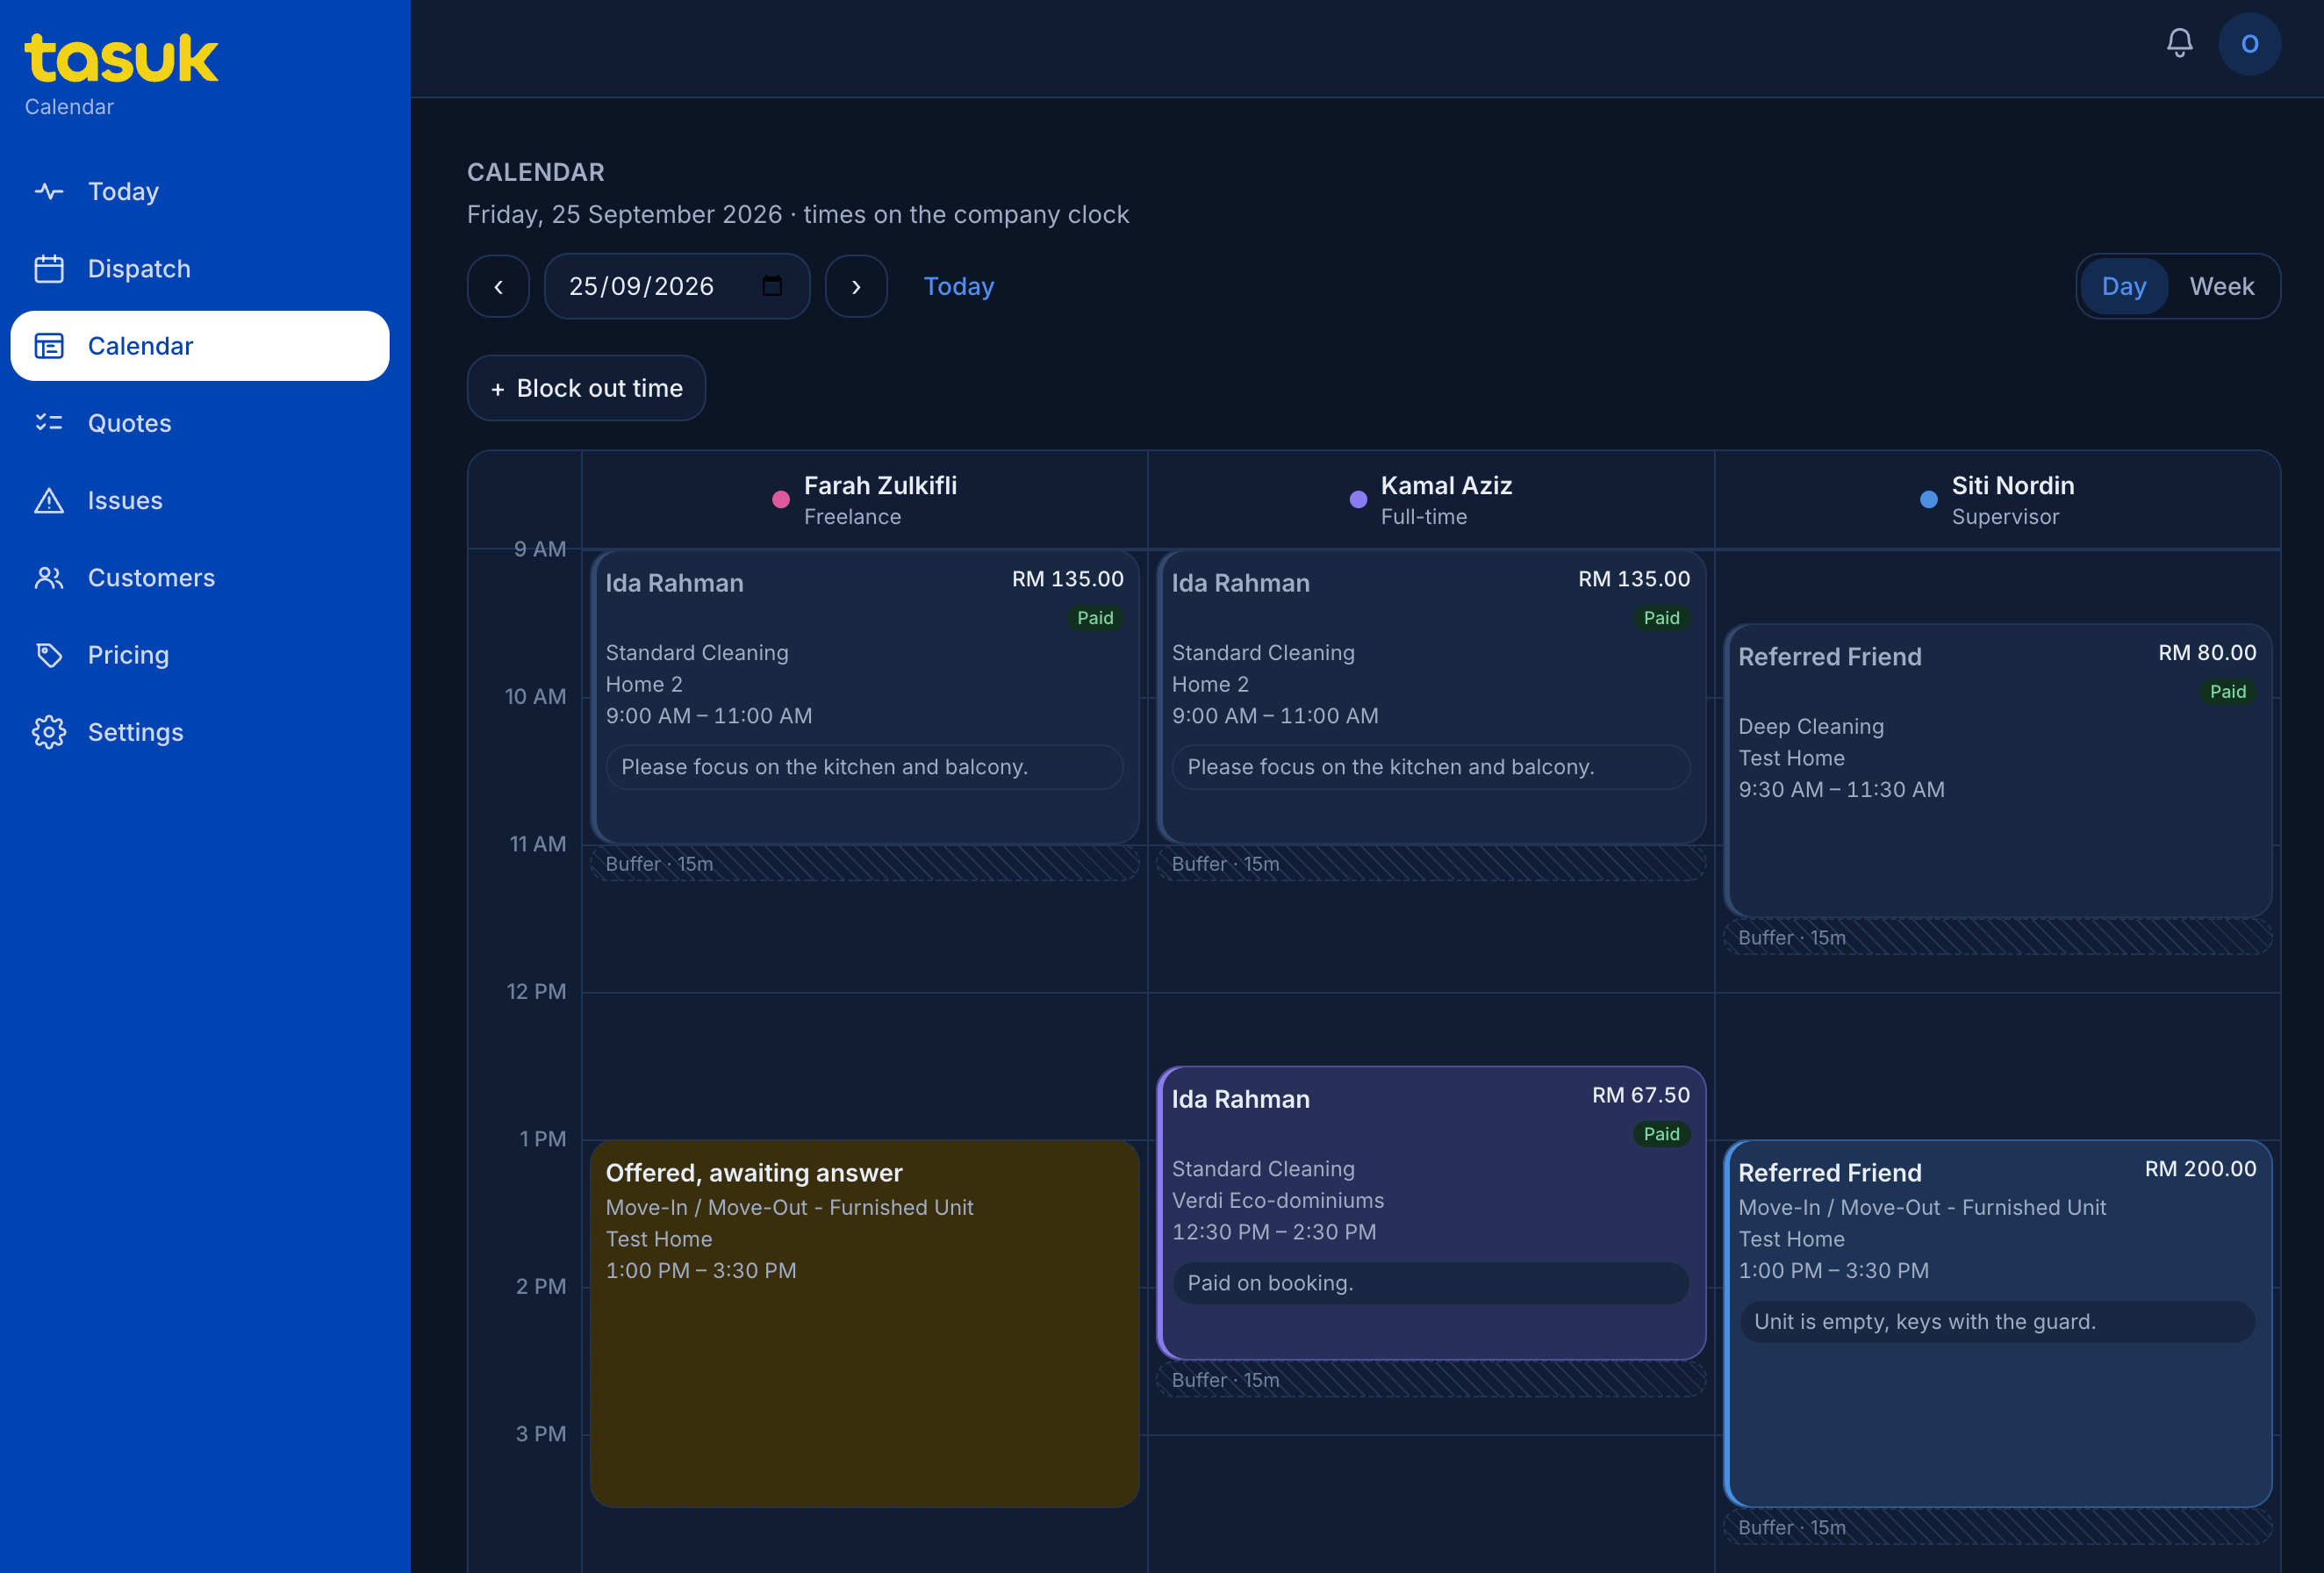Open Referred Friend RM 200.00 booking
The height and width of the screenshot is (1573, 2324).
click(x=1997, y=1323)
